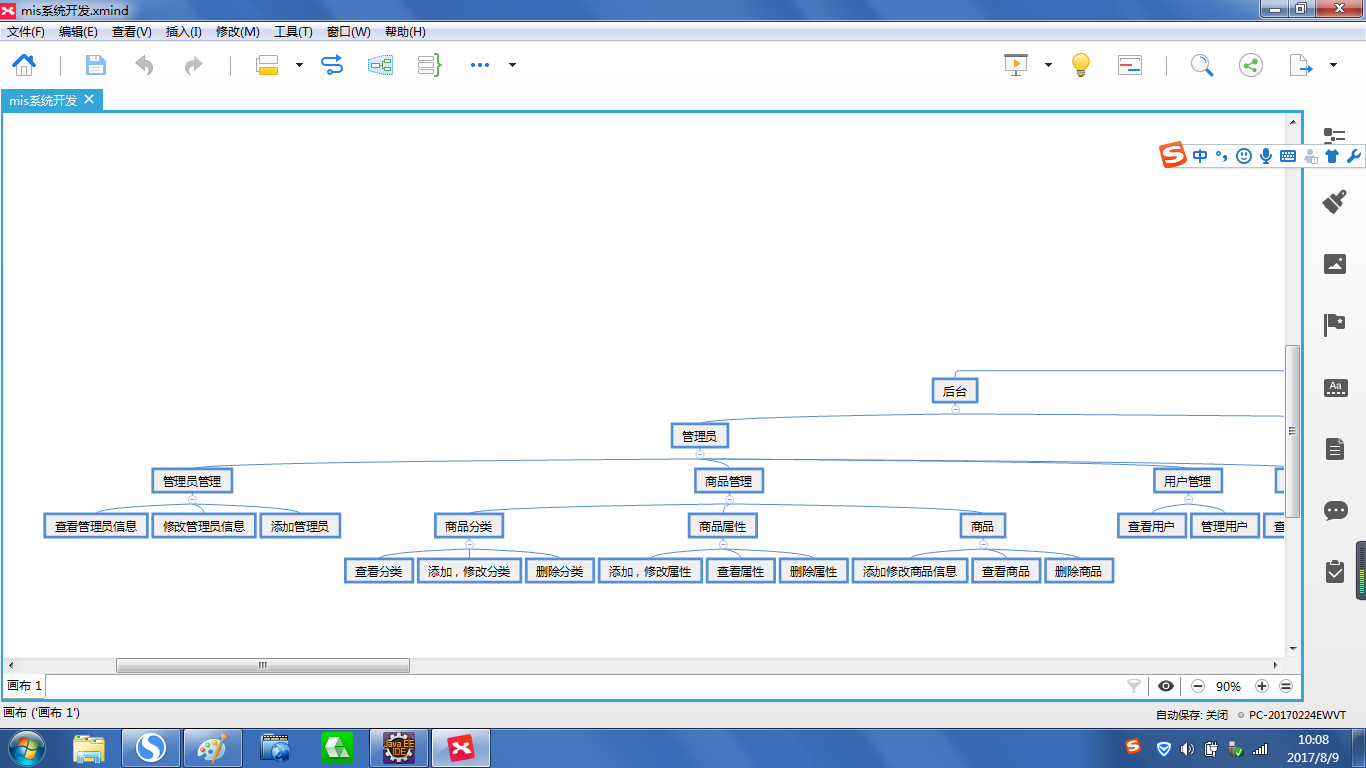Open the 修改(M) menu

[237, 32]
